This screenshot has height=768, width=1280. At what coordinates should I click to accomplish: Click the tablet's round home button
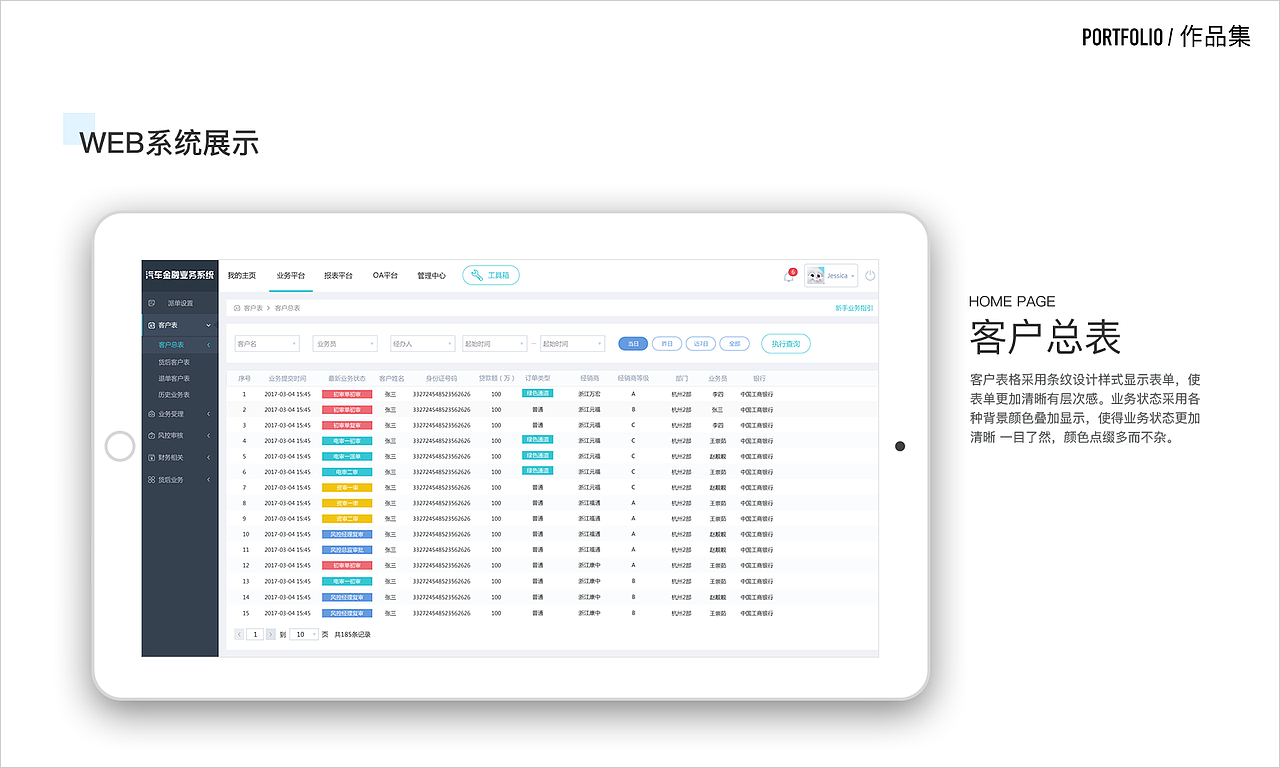(120, 446)
